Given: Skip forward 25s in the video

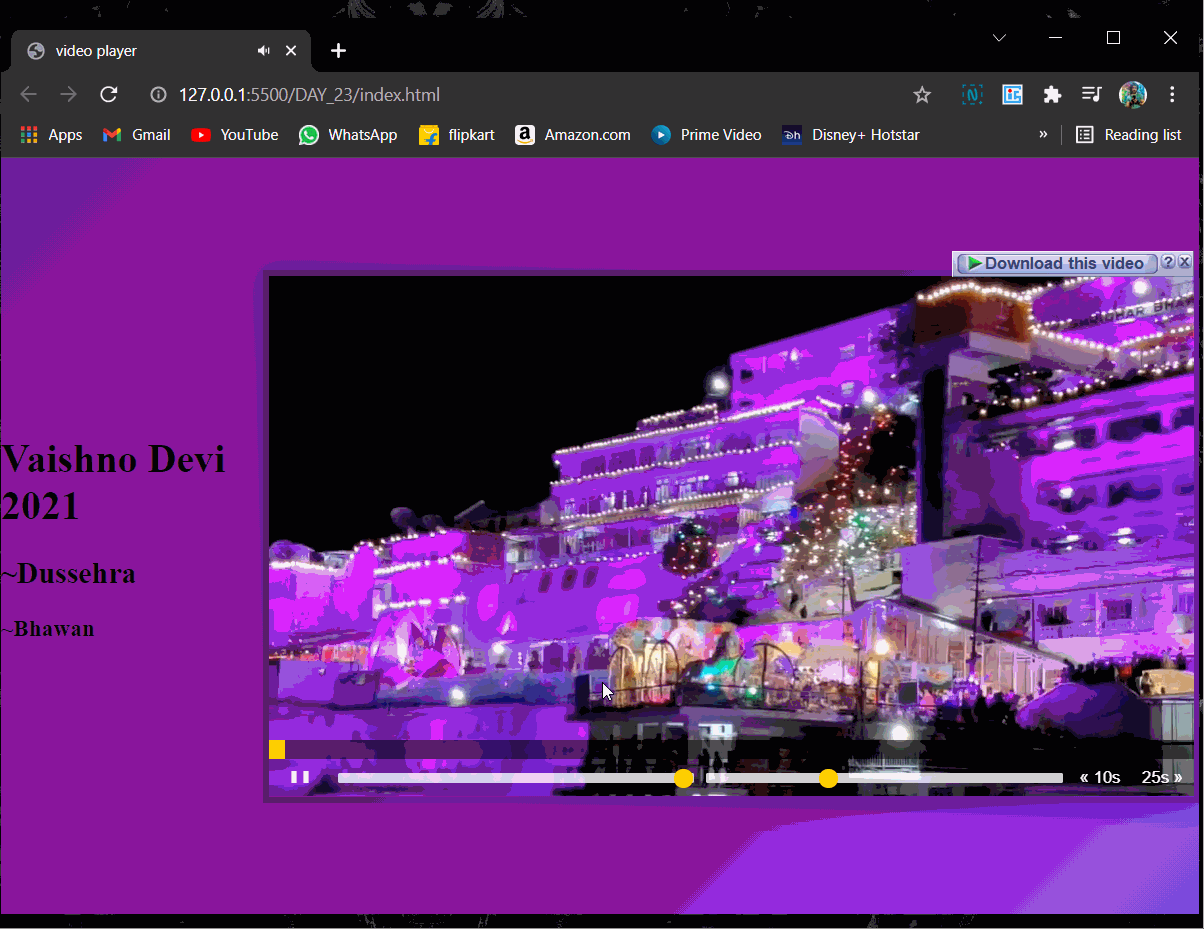Looking at the screenshot, I should (x=1162, y=777).
